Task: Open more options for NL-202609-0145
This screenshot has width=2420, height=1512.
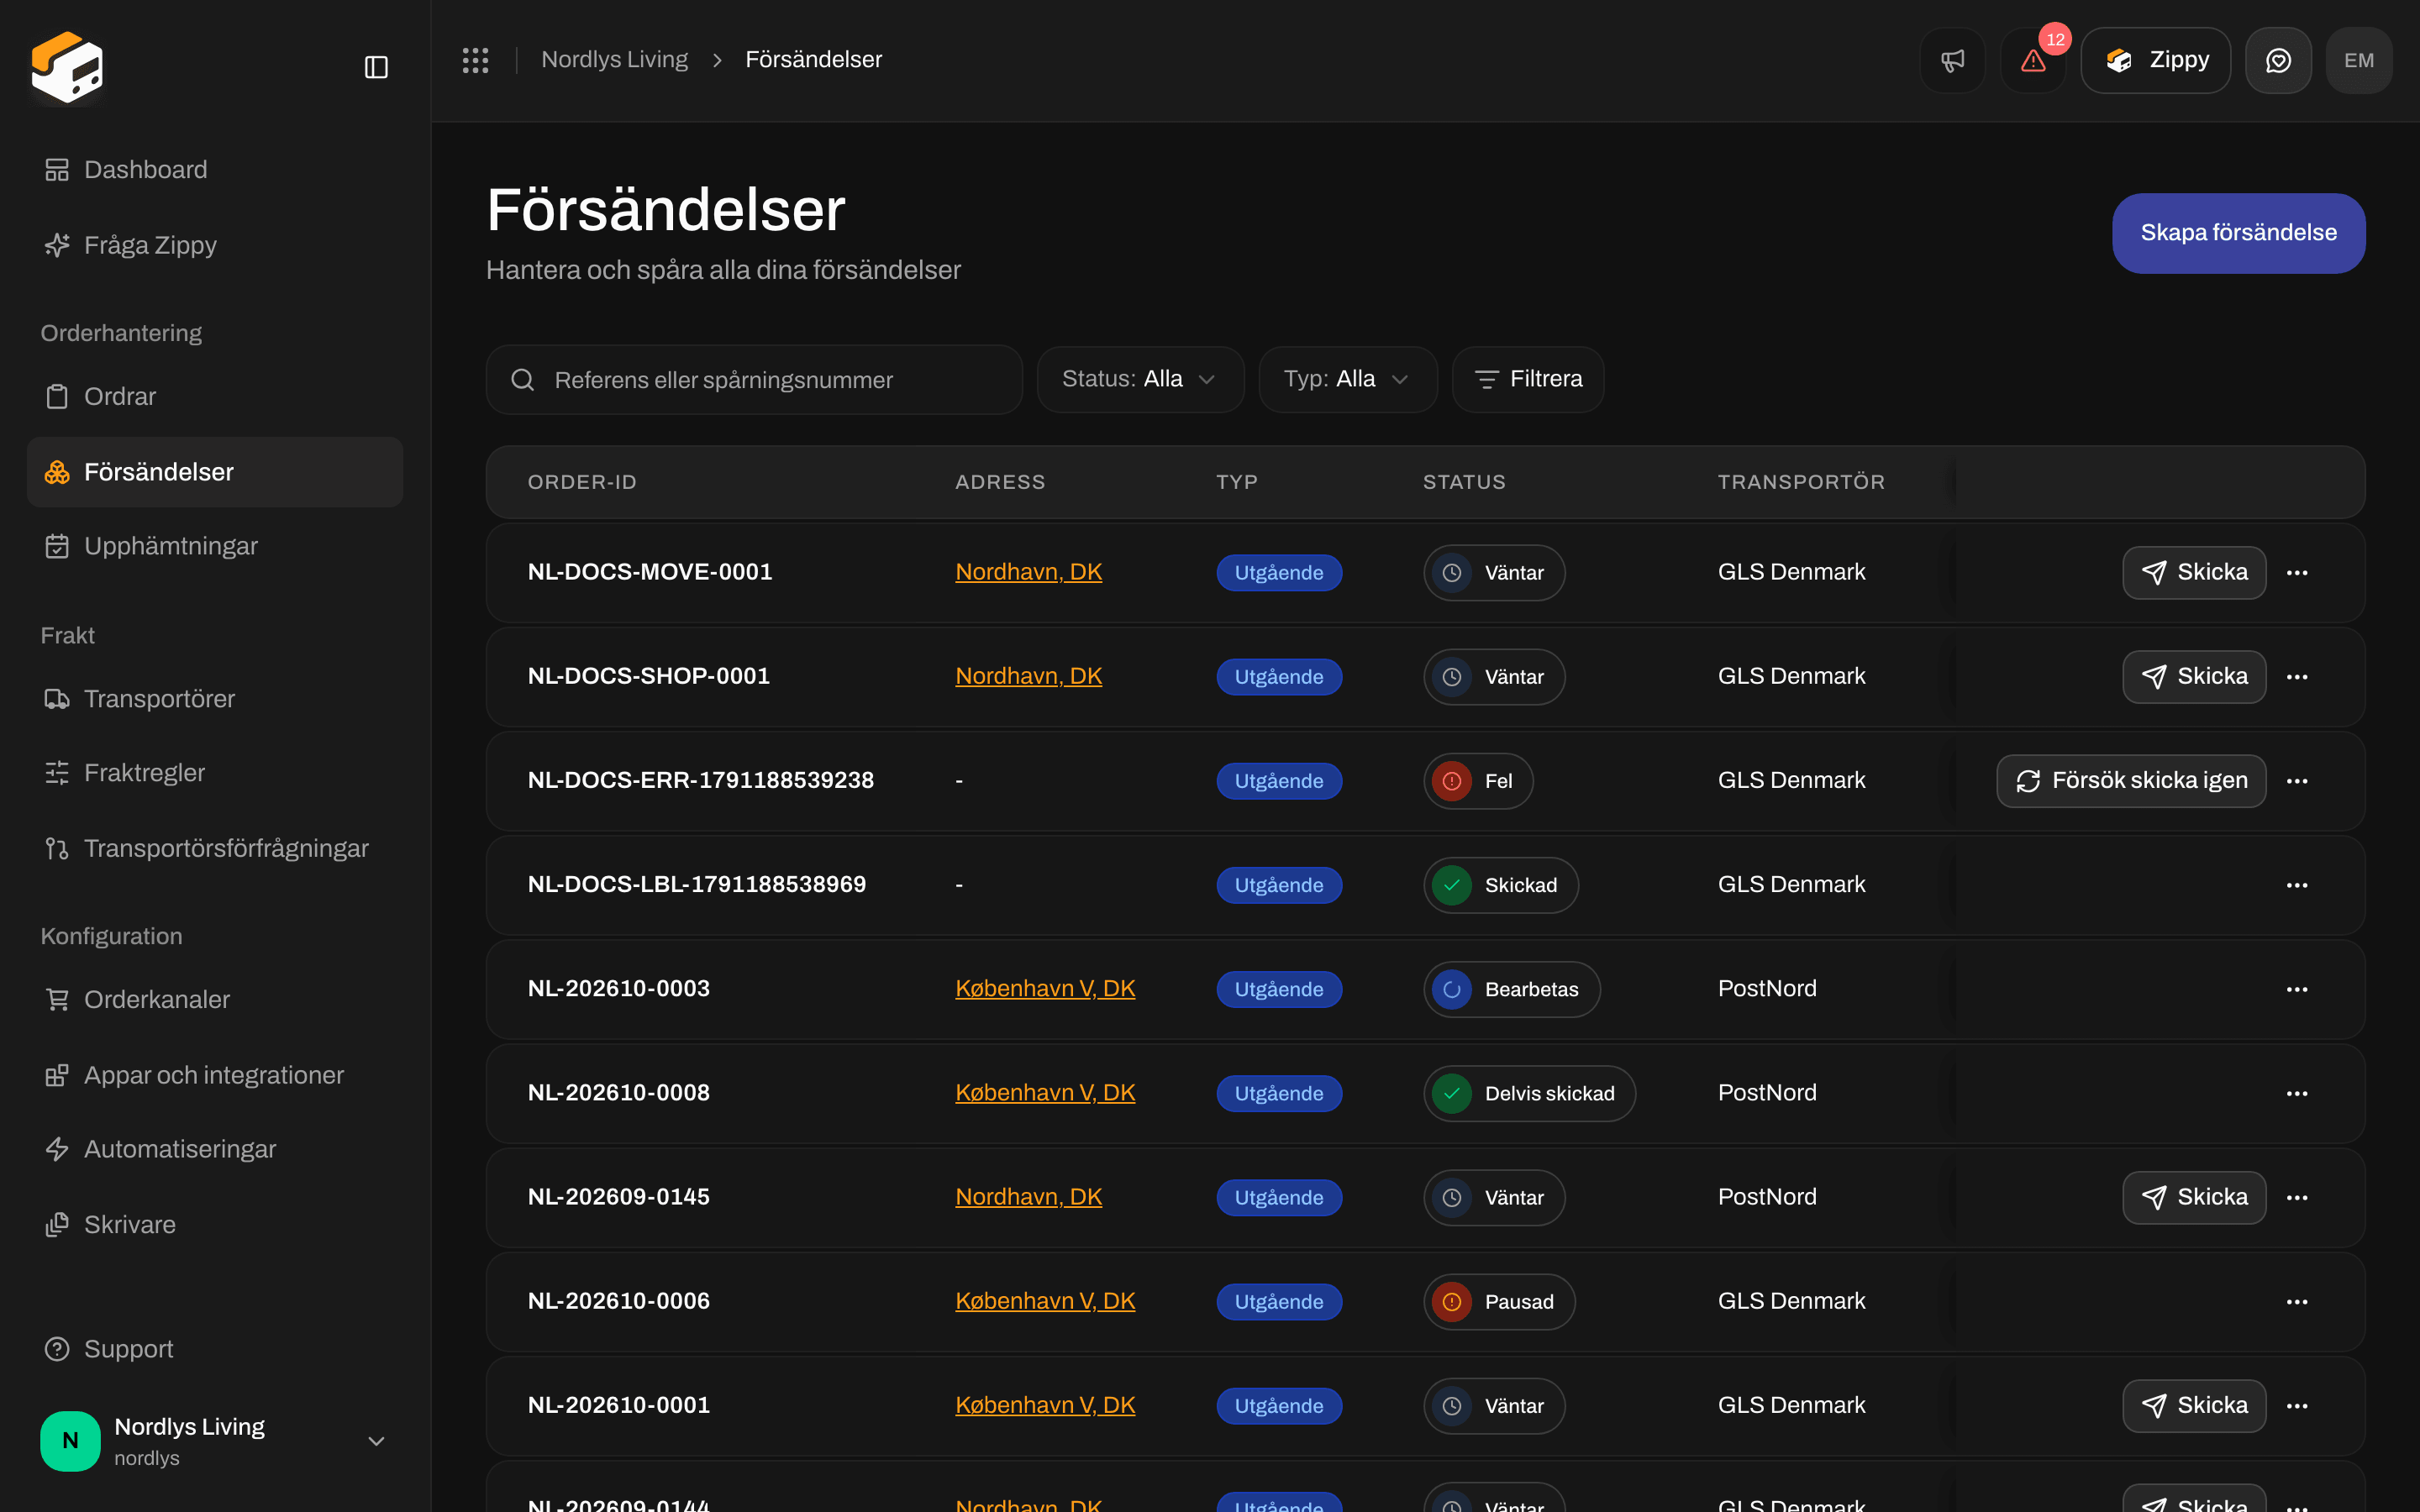Action: pyautogui.click(x=2297, y=1197)
